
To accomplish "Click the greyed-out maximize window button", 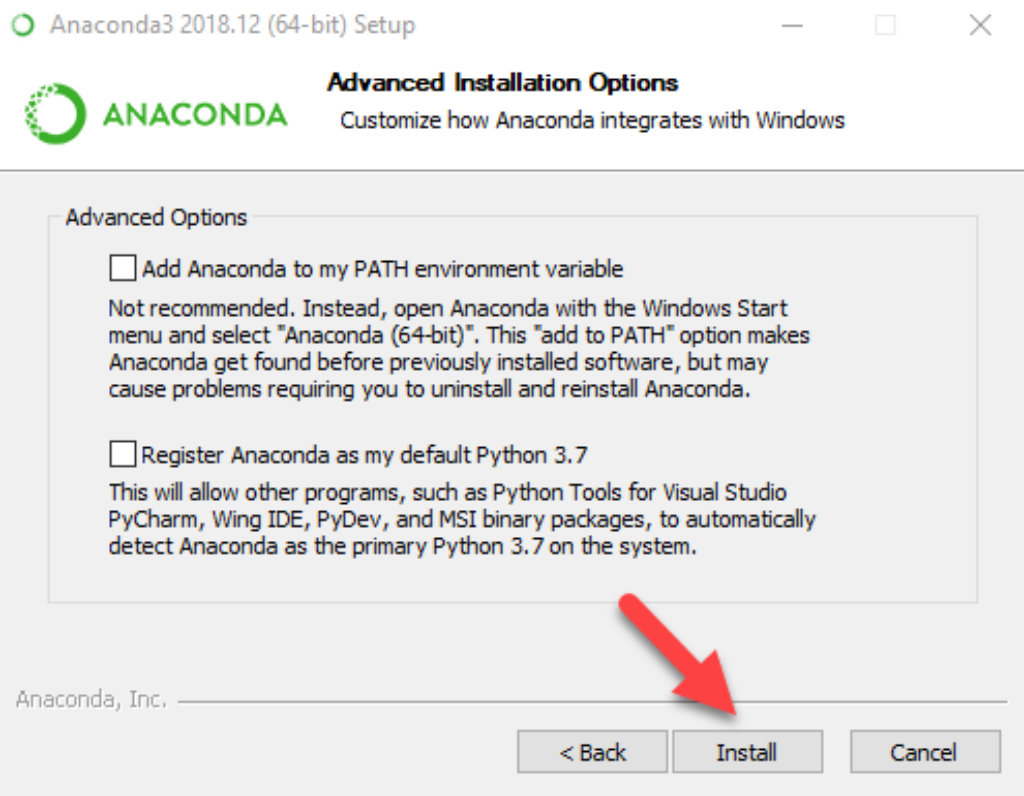I will click(x=885, y=25).
